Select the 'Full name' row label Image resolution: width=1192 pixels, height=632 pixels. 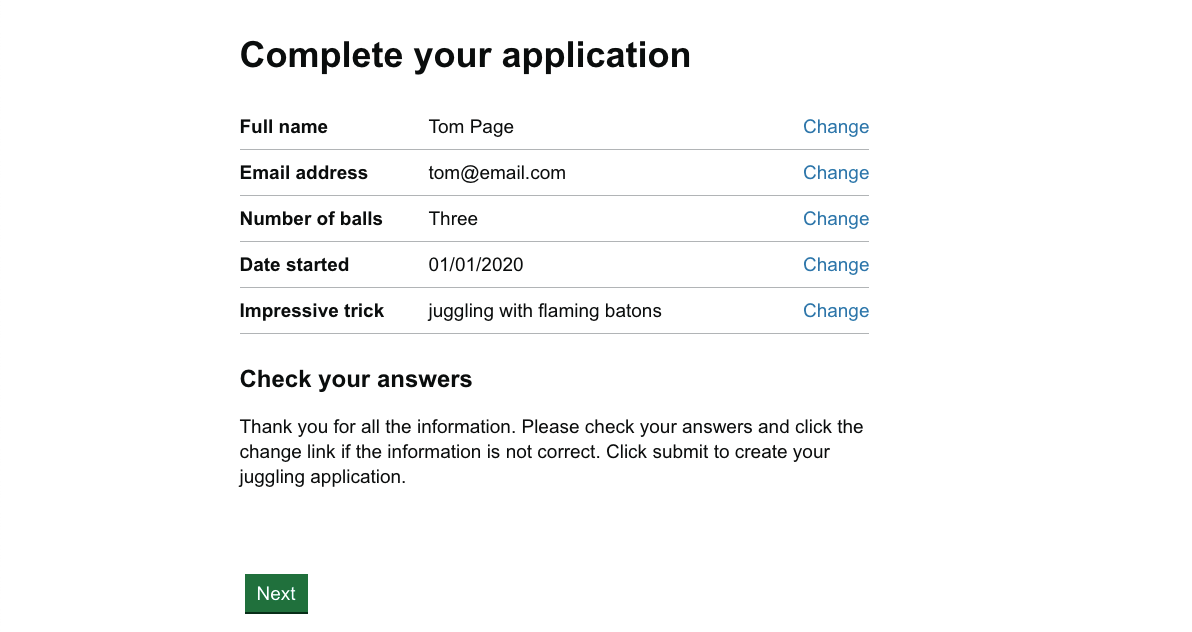tap(284, 127)
